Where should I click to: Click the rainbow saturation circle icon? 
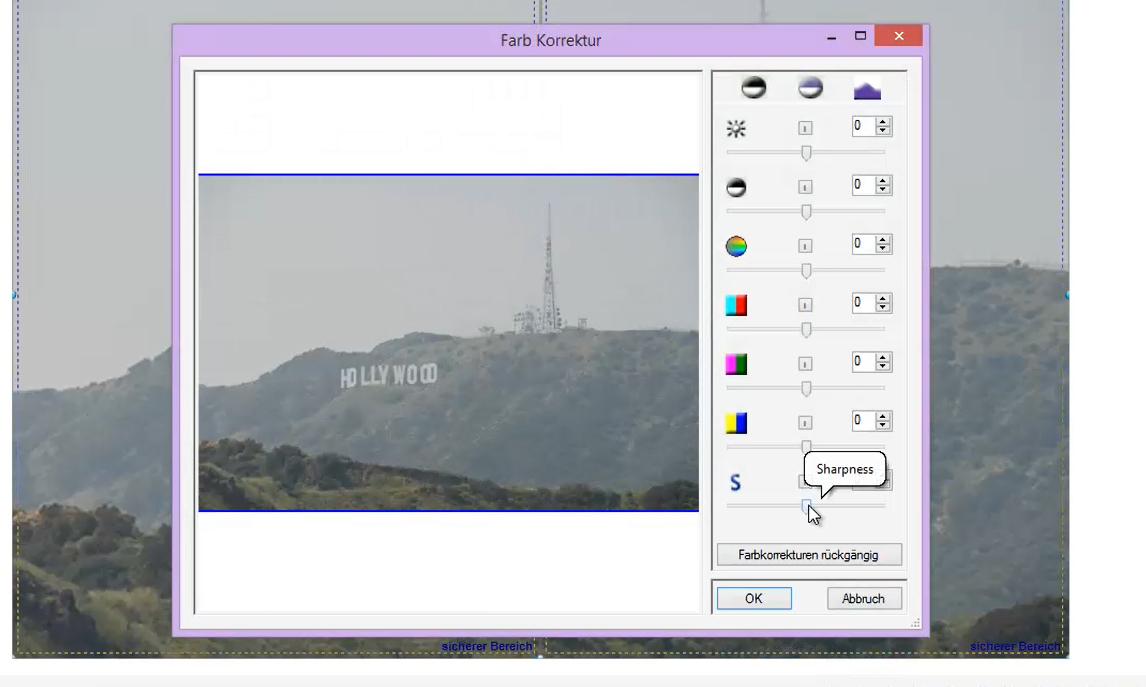(736, 246)
